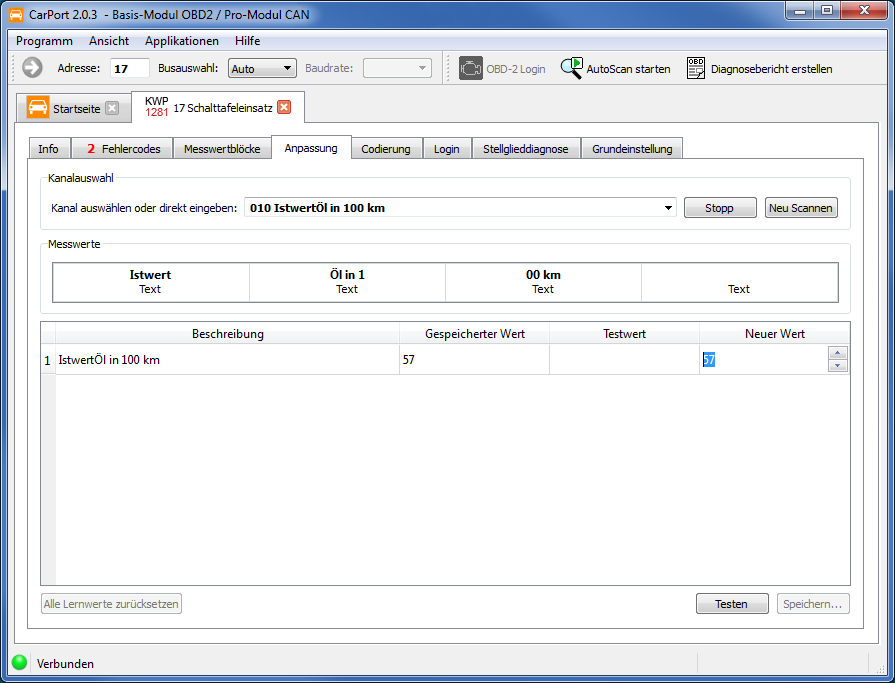
Task: Open the Programm menu
Action: point(45,41)
